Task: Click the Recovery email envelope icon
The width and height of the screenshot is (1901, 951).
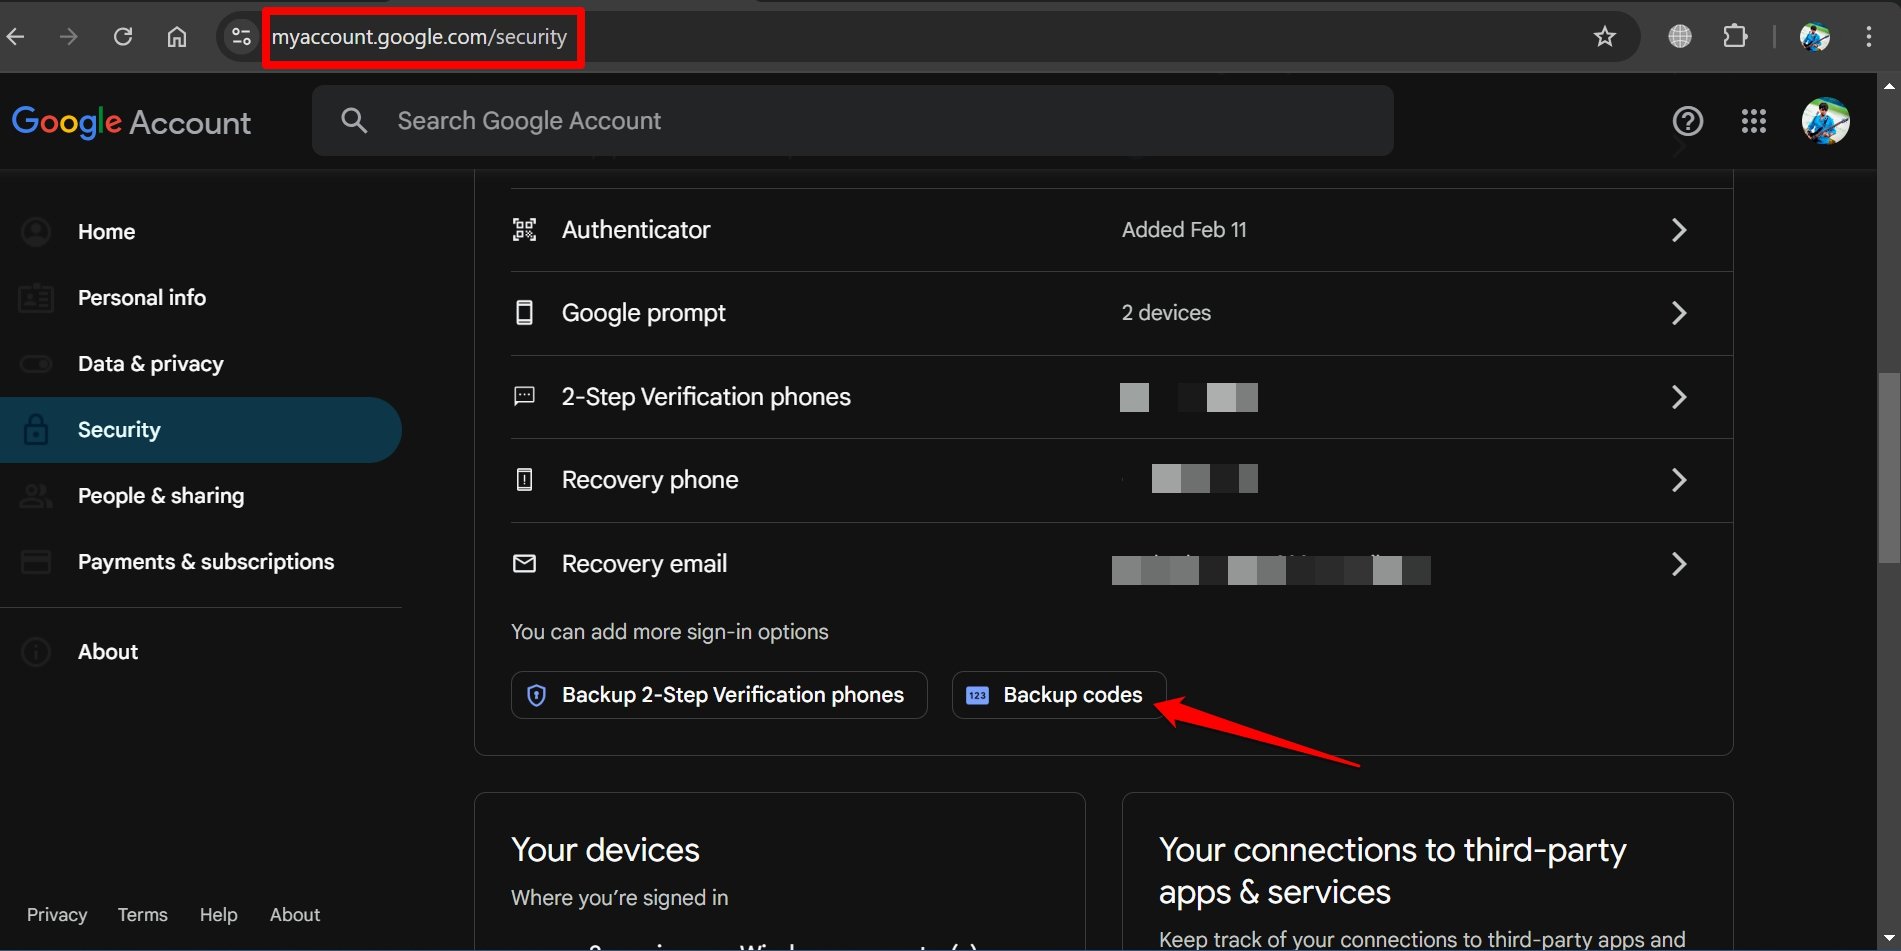Action: 524,564
